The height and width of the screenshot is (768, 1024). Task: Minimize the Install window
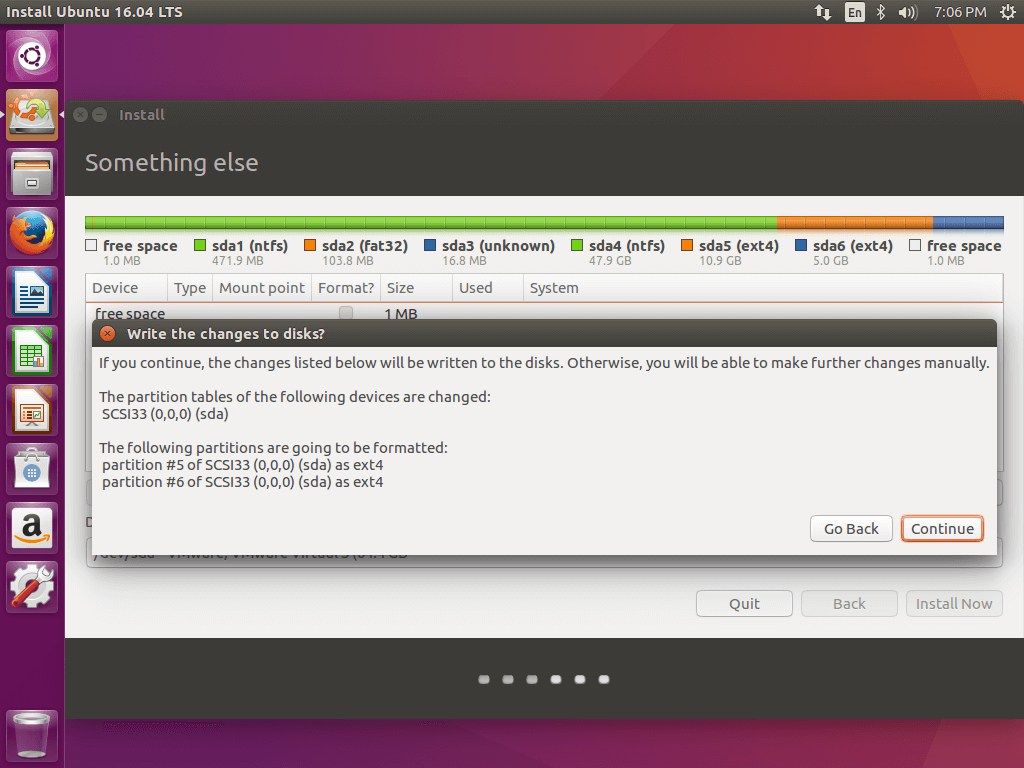pos(100,115)
